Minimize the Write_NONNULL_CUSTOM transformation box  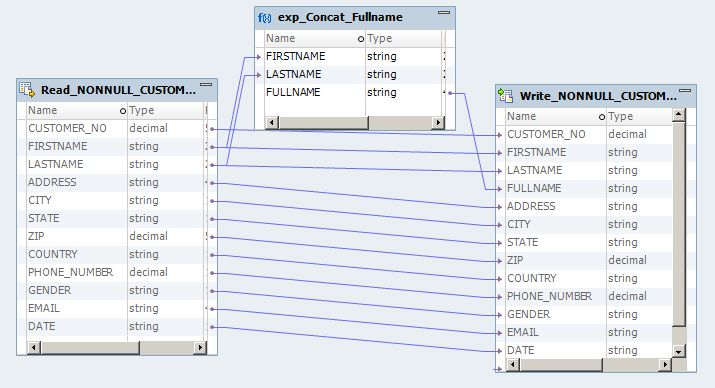pyautogui.click(x=685, y=90)
